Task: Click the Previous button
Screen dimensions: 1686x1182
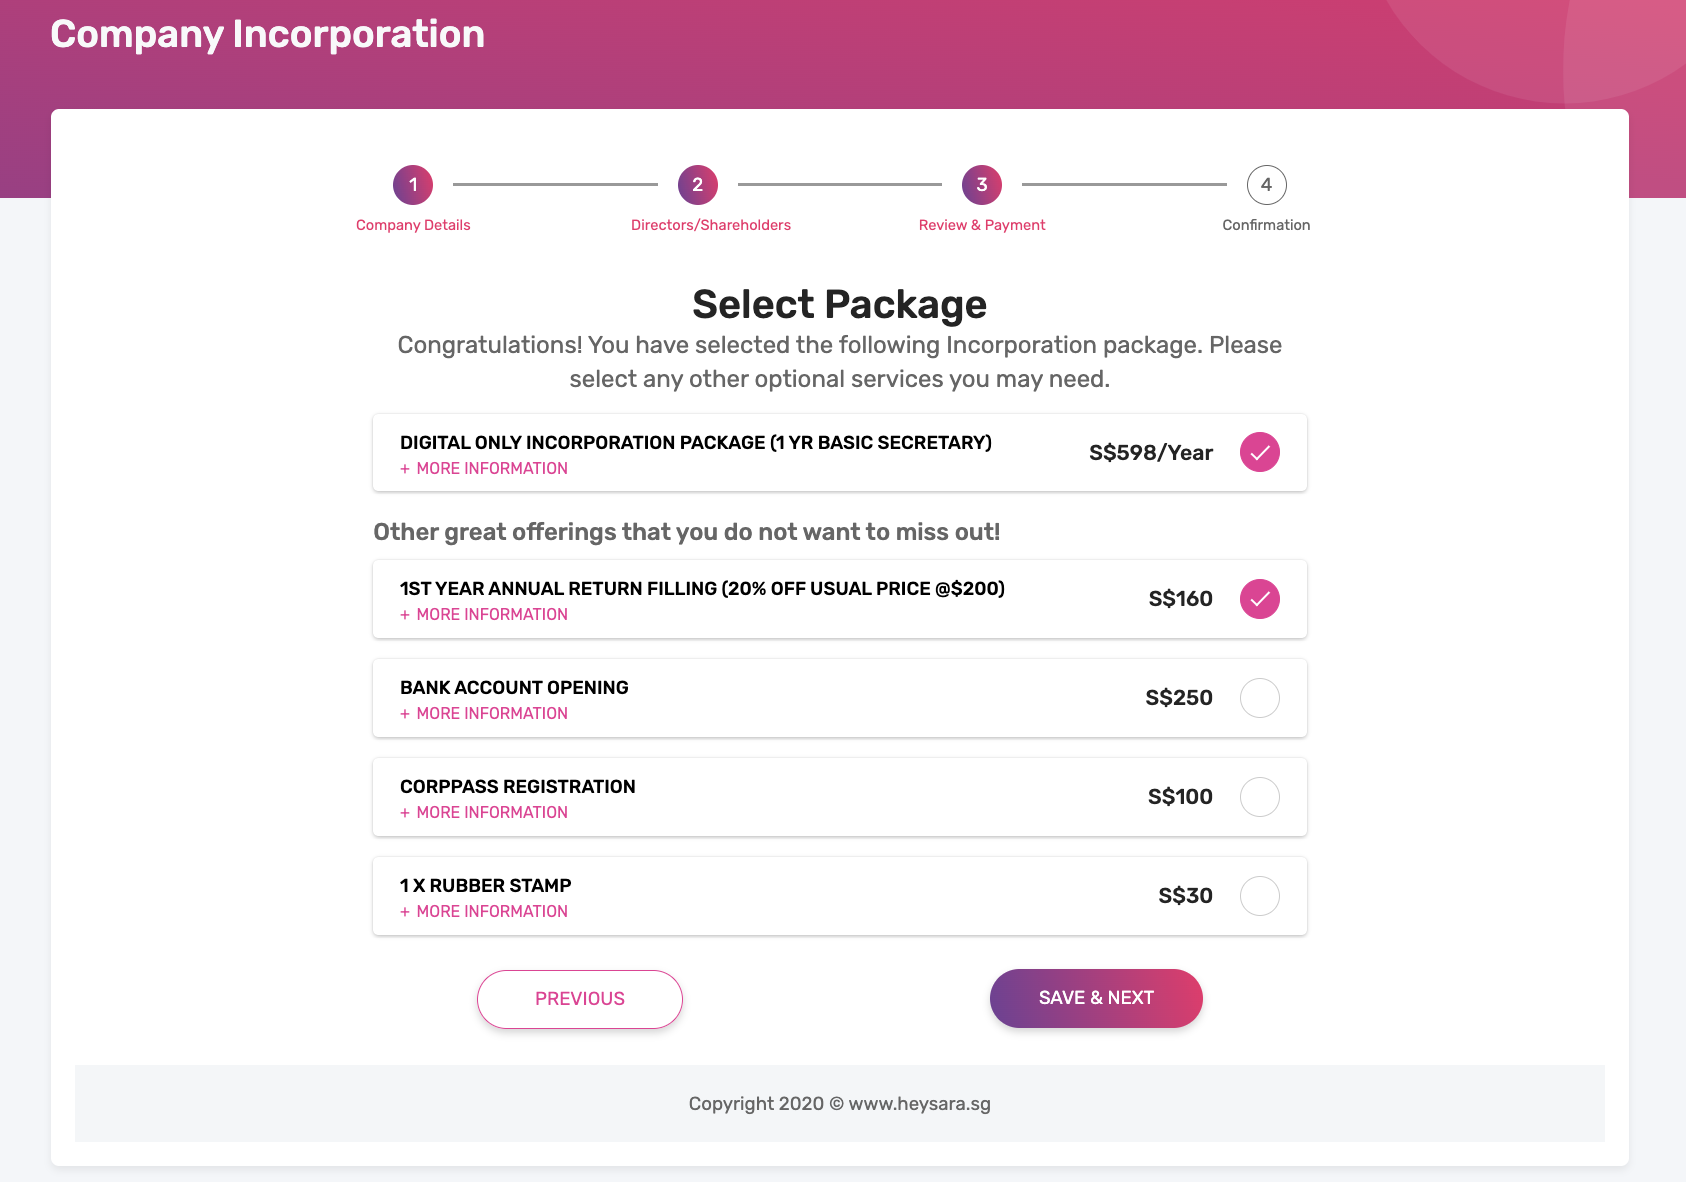Action: pos(580,999)
